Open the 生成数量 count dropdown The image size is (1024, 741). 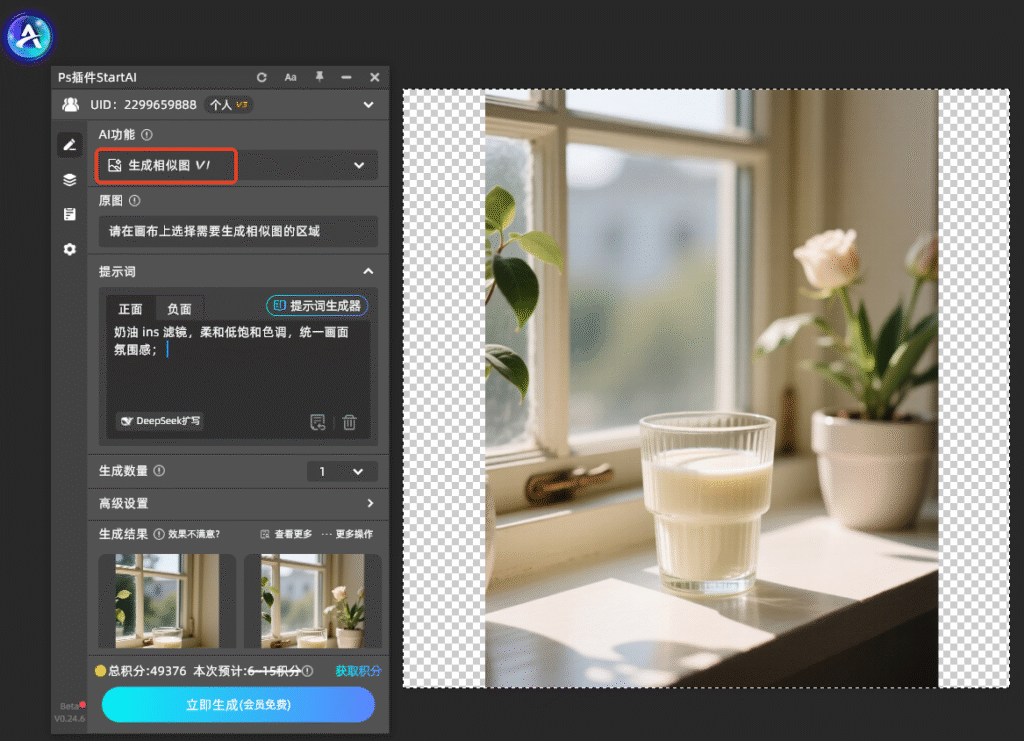pyautogui.click(x=342, y=471)
